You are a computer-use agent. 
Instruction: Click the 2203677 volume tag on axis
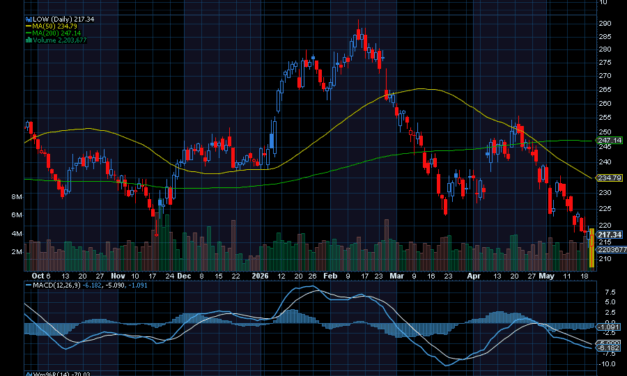pos(611,250)
